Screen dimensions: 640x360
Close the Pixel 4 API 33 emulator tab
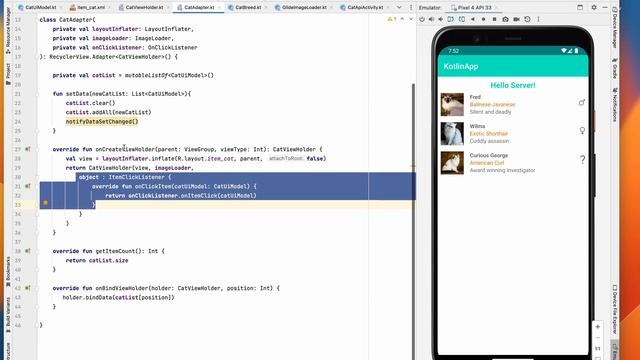497,7
